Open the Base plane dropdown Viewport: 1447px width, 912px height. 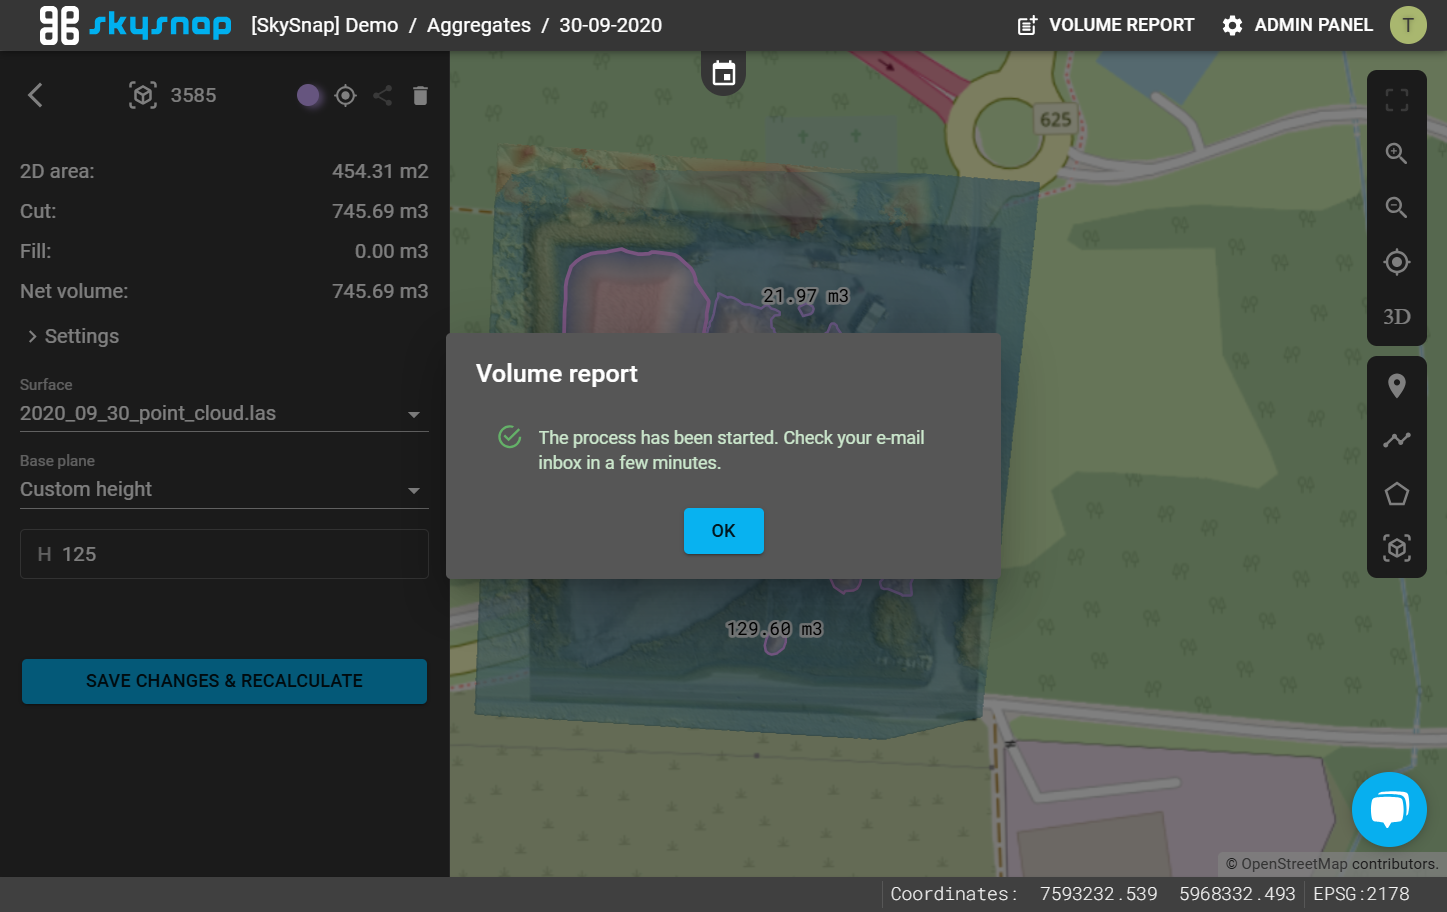coord(224,490)
